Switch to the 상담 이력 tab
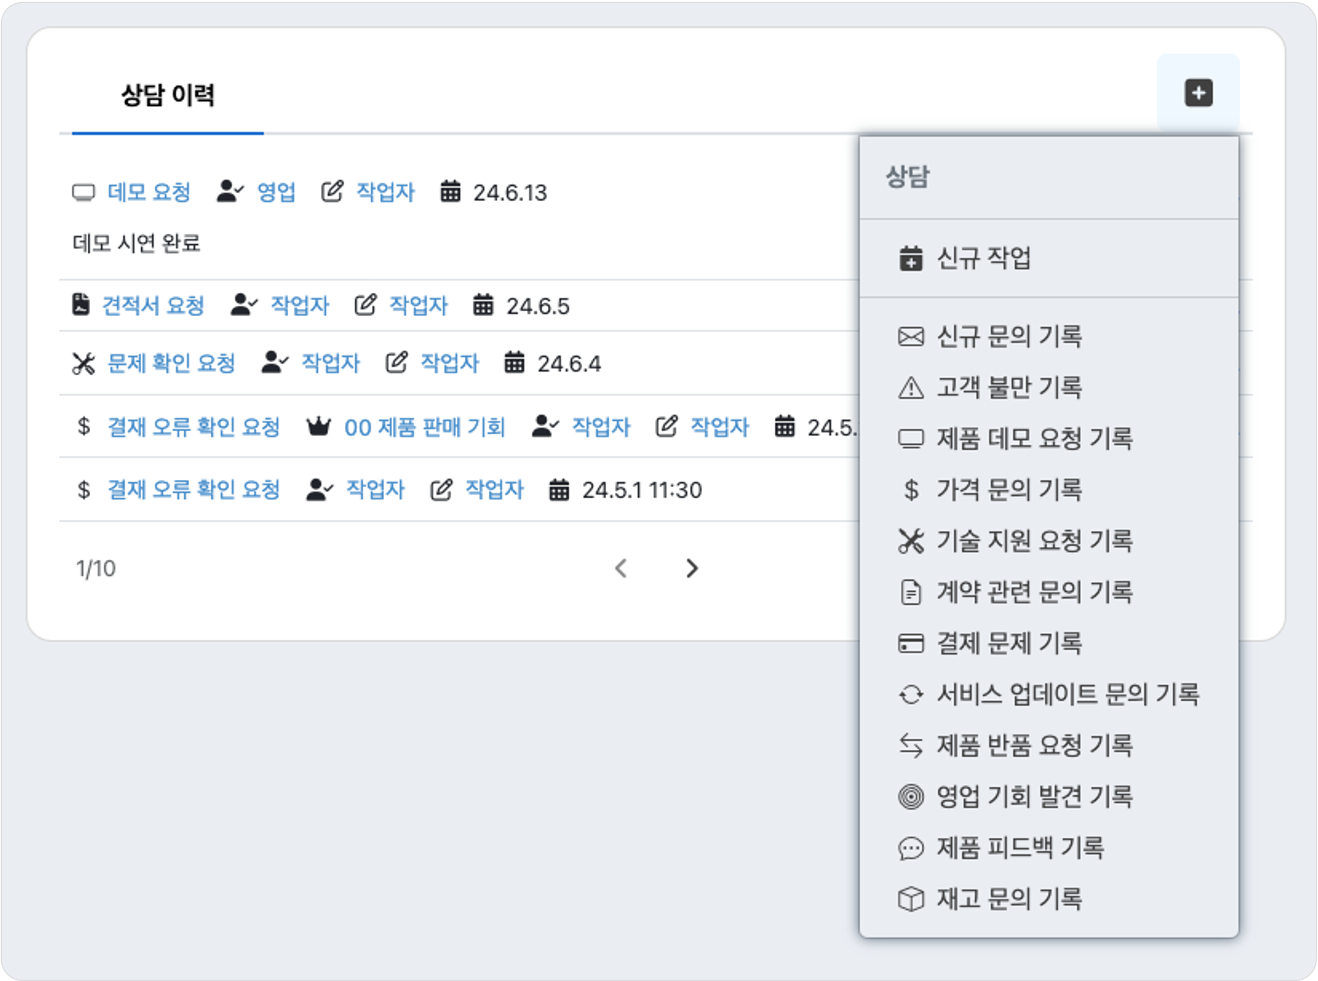Image resolution: width=1318 pixels, height=981 pixels. [167, 95]
